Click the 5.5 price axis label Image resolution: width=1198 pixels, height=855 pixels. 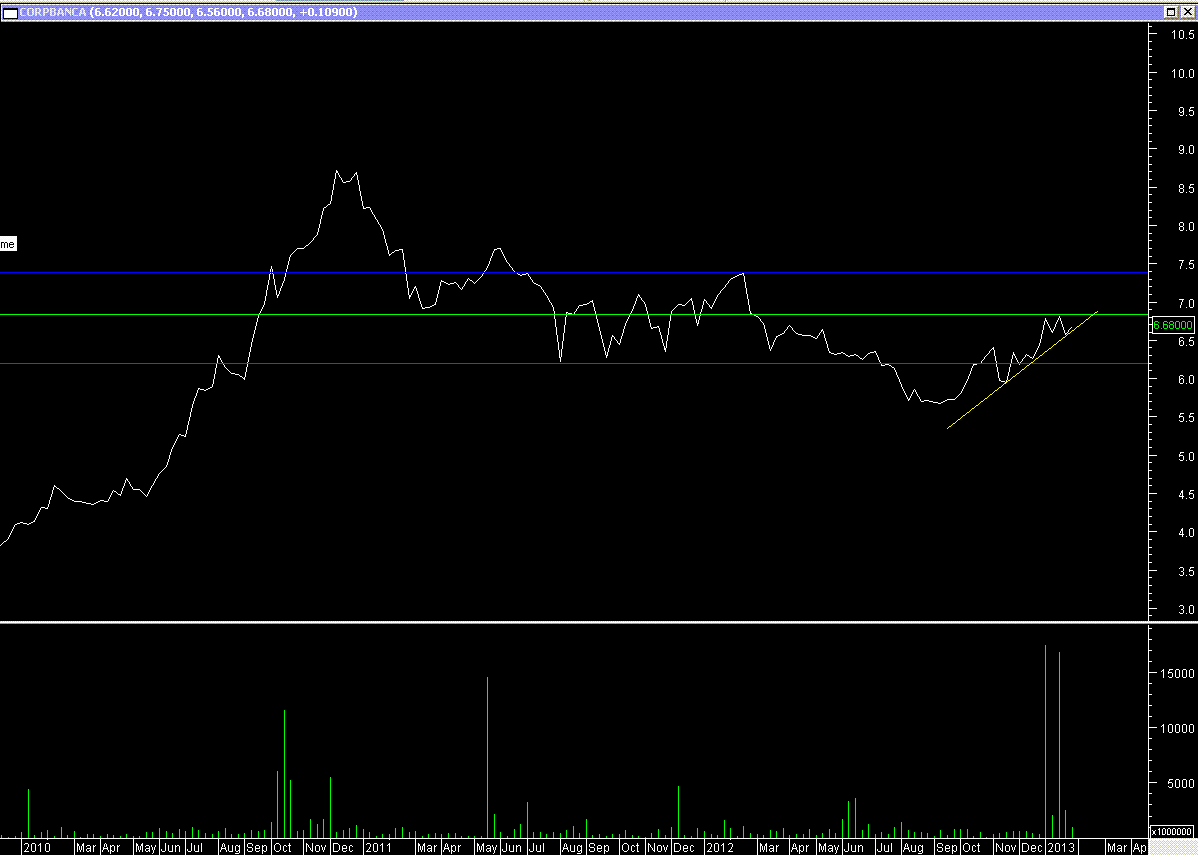coord(1186,418)
